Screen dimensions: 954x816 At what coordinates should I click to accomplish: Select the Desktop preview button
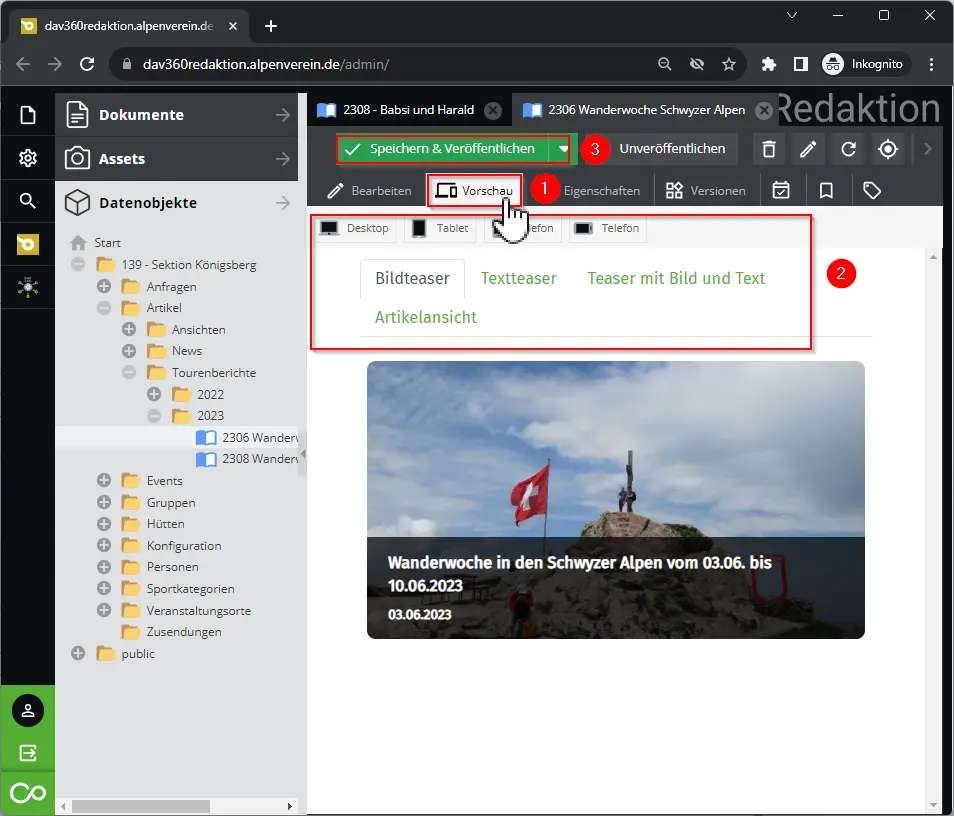(355, 228)
